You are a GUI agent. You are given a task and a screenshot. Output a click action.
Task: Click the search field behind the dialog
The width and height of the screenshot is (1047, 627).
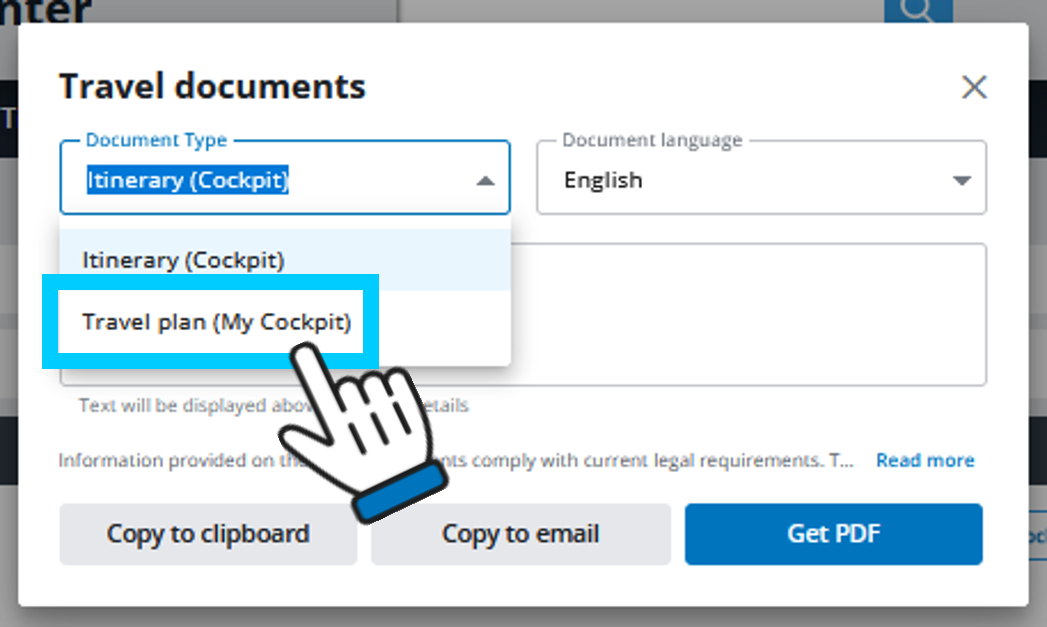pyautogui.click(x=640, y=11)
